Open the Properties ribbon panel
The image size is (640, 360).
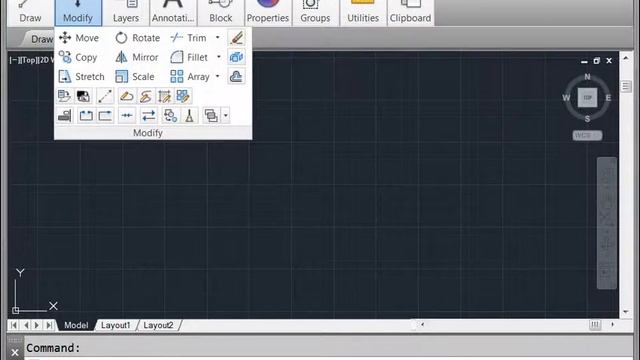coord(268,12)
